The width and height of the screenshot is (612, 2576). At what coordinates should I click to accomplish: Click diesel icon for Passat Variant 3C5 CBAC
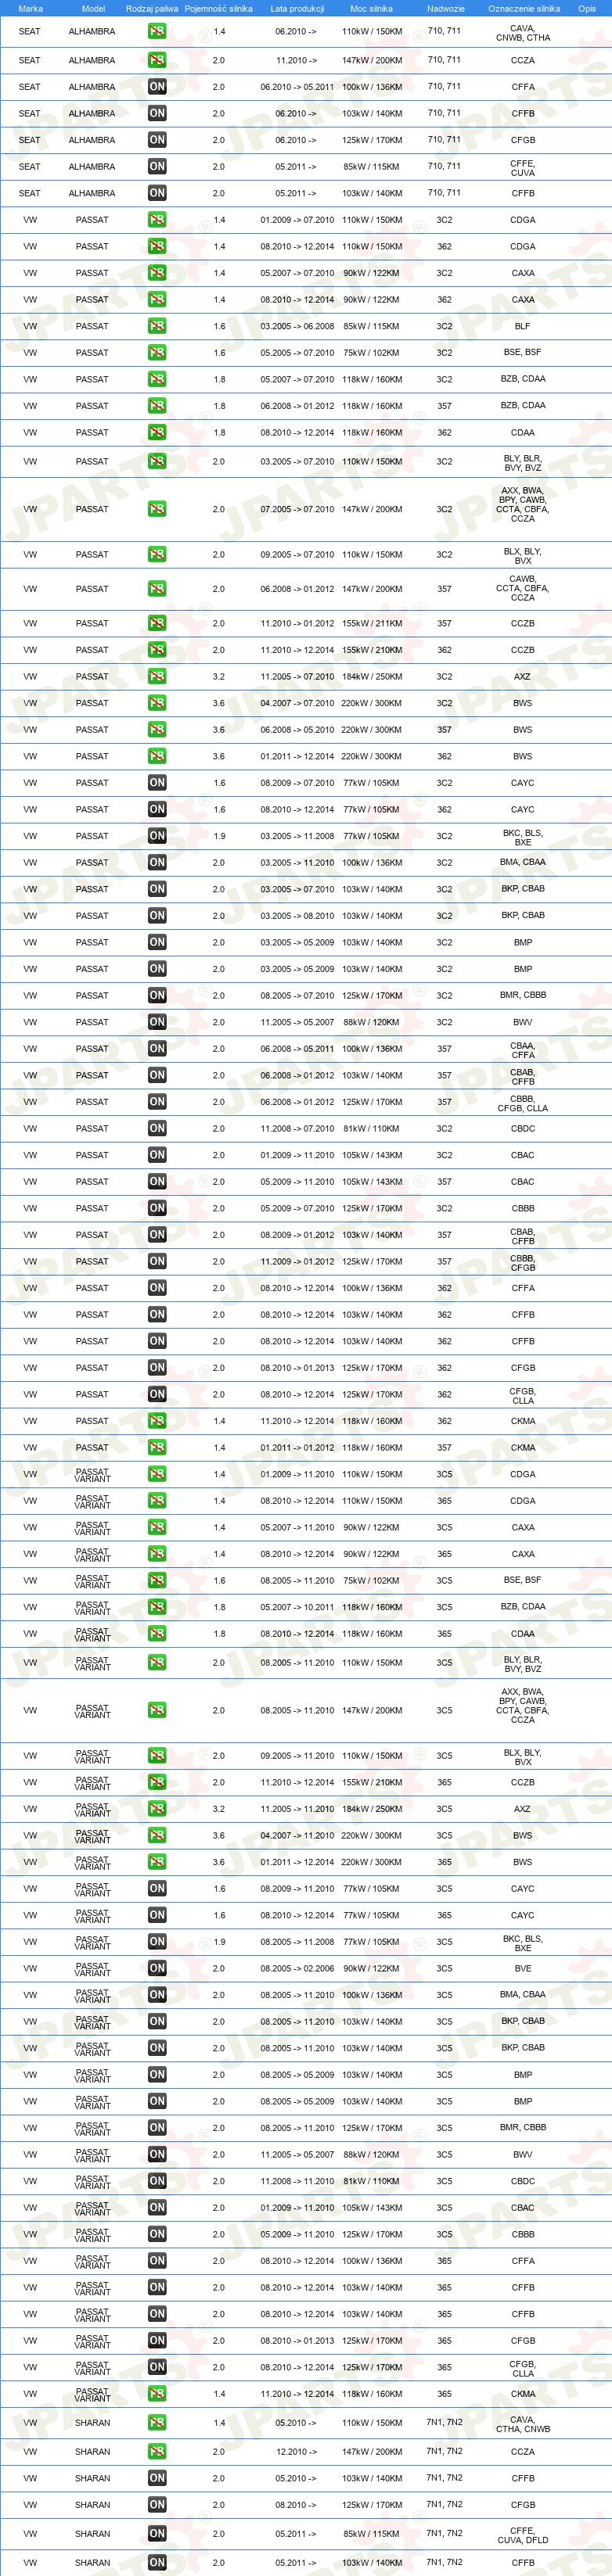[x=157, y=2208]
